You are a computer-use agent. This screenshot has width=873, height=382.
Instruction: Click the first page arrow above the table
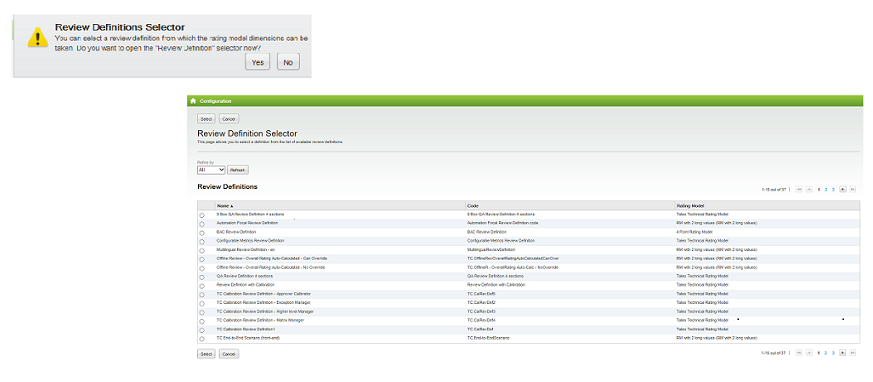point(799,189)
